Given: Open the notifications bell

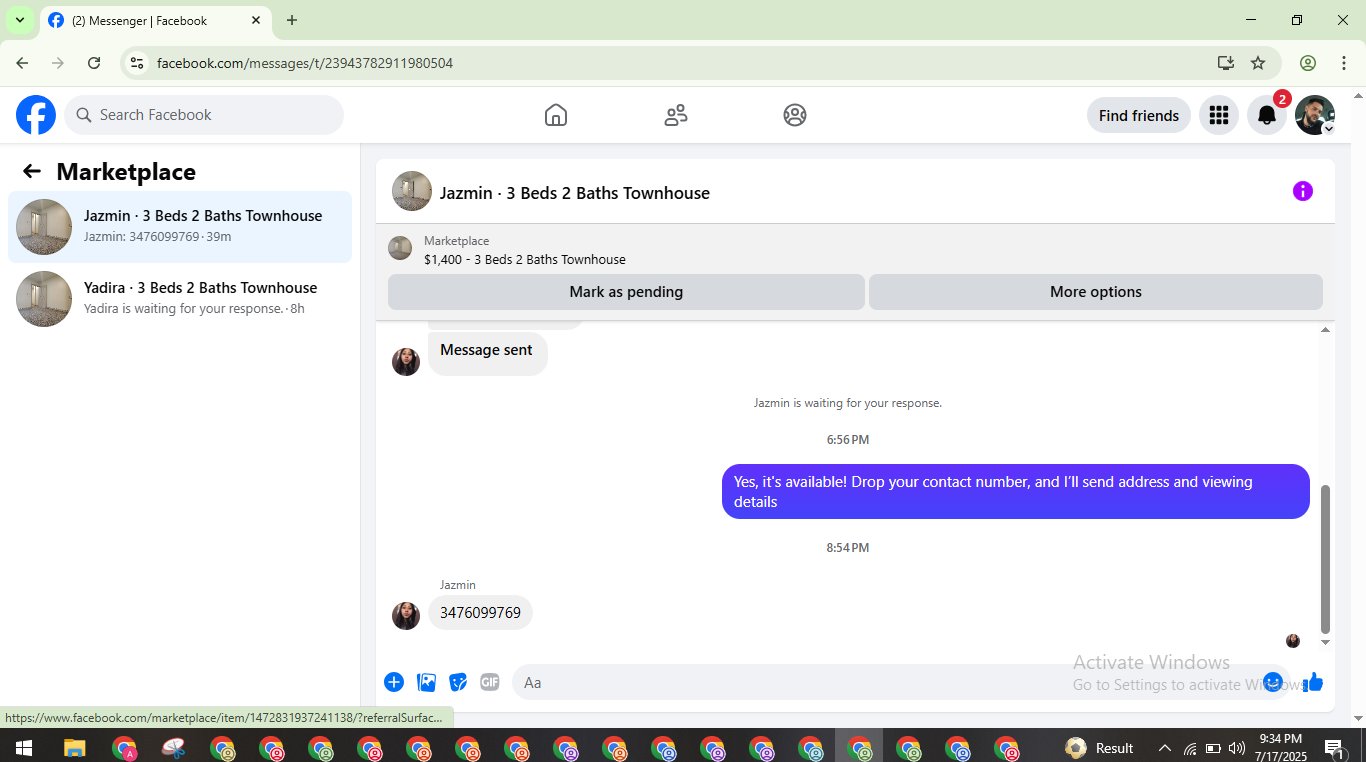Looking at the screenshot, I should tap(1267, 115).
